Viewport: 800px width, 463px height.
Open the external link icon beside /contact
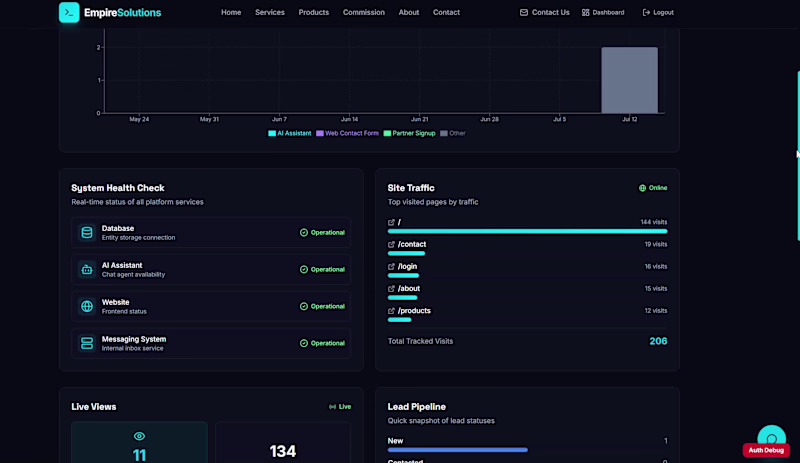[x=391, y=245]
